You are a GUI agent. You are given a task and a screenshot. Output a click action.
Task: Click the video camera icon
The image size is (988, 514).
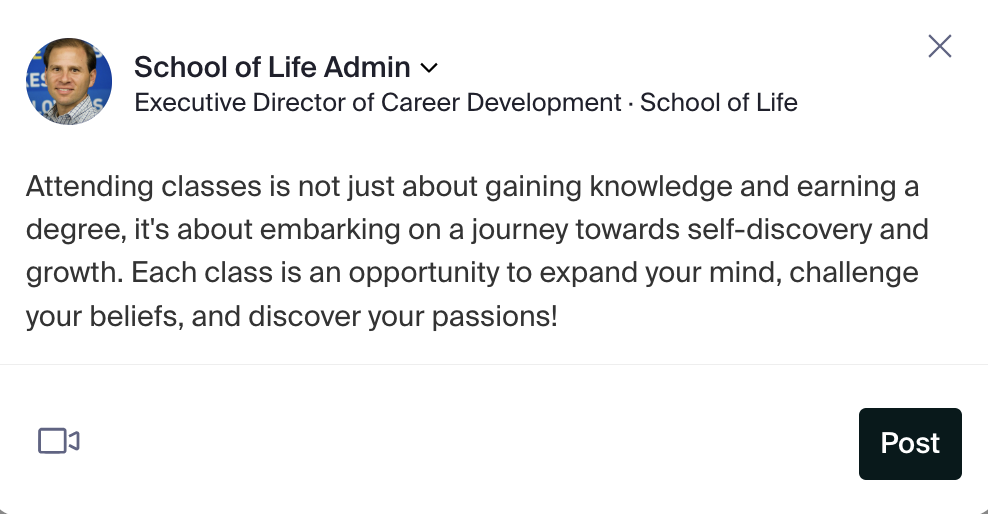coord(59,441)
